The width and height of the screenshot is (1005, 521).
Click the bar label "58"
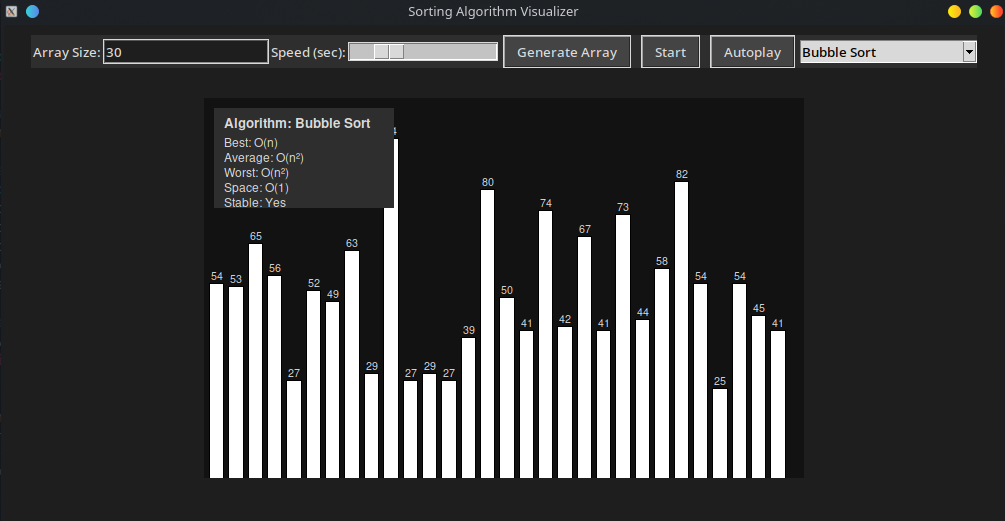coord(661,261)
